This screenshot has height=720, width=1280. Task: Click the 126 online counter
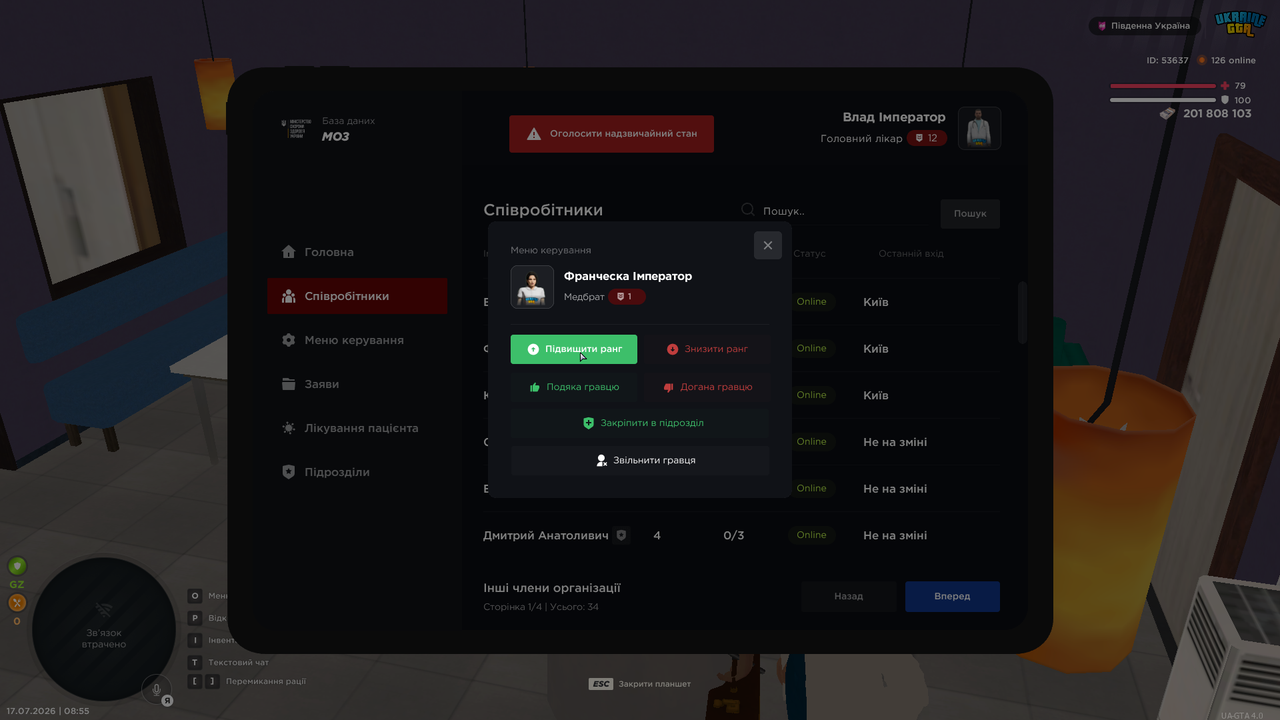(1227, 60)
